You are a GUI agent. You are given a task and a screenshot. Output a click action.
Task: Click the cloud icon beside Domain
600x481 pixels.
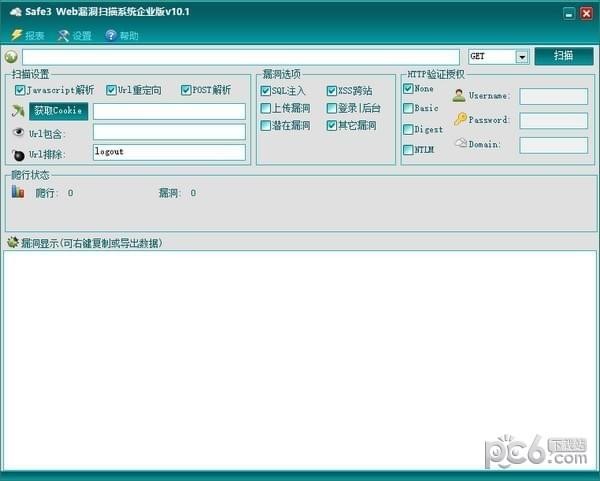[461, 143]
